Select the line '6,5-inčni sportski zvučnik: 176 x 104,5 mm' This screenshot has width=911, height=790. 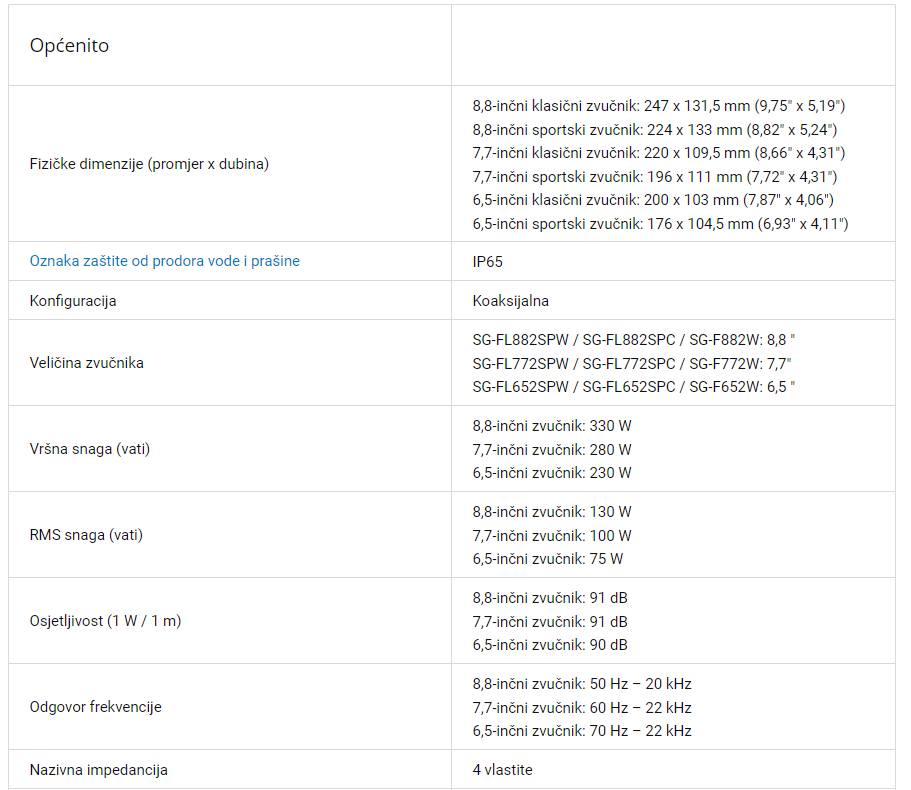click(x=661, y=224)
